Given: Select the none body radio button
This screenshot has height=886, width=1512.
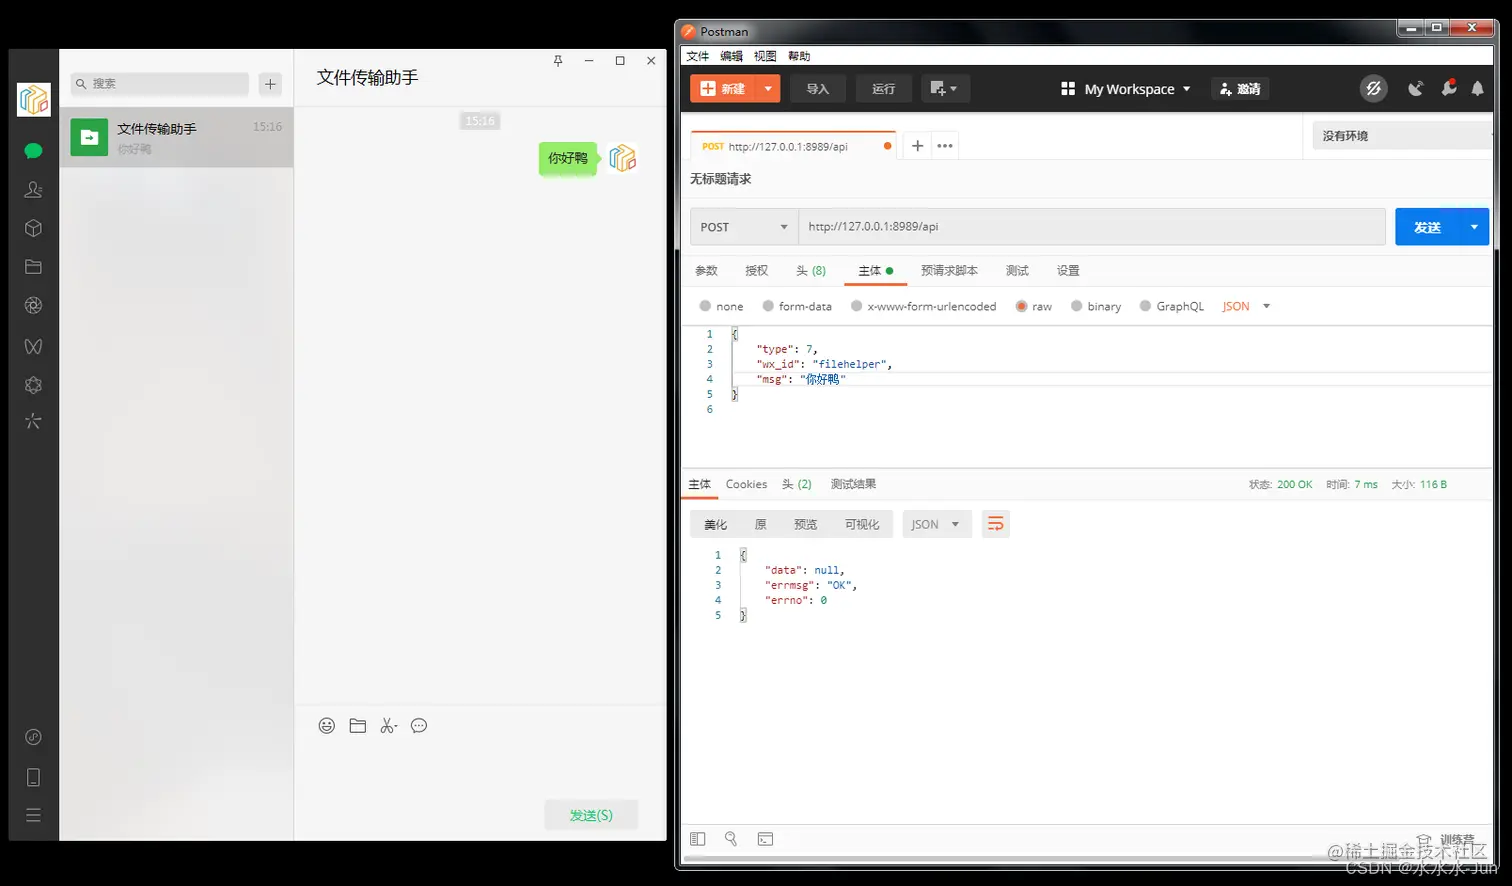Looking at the screenshot, I should tap(705, 306).
